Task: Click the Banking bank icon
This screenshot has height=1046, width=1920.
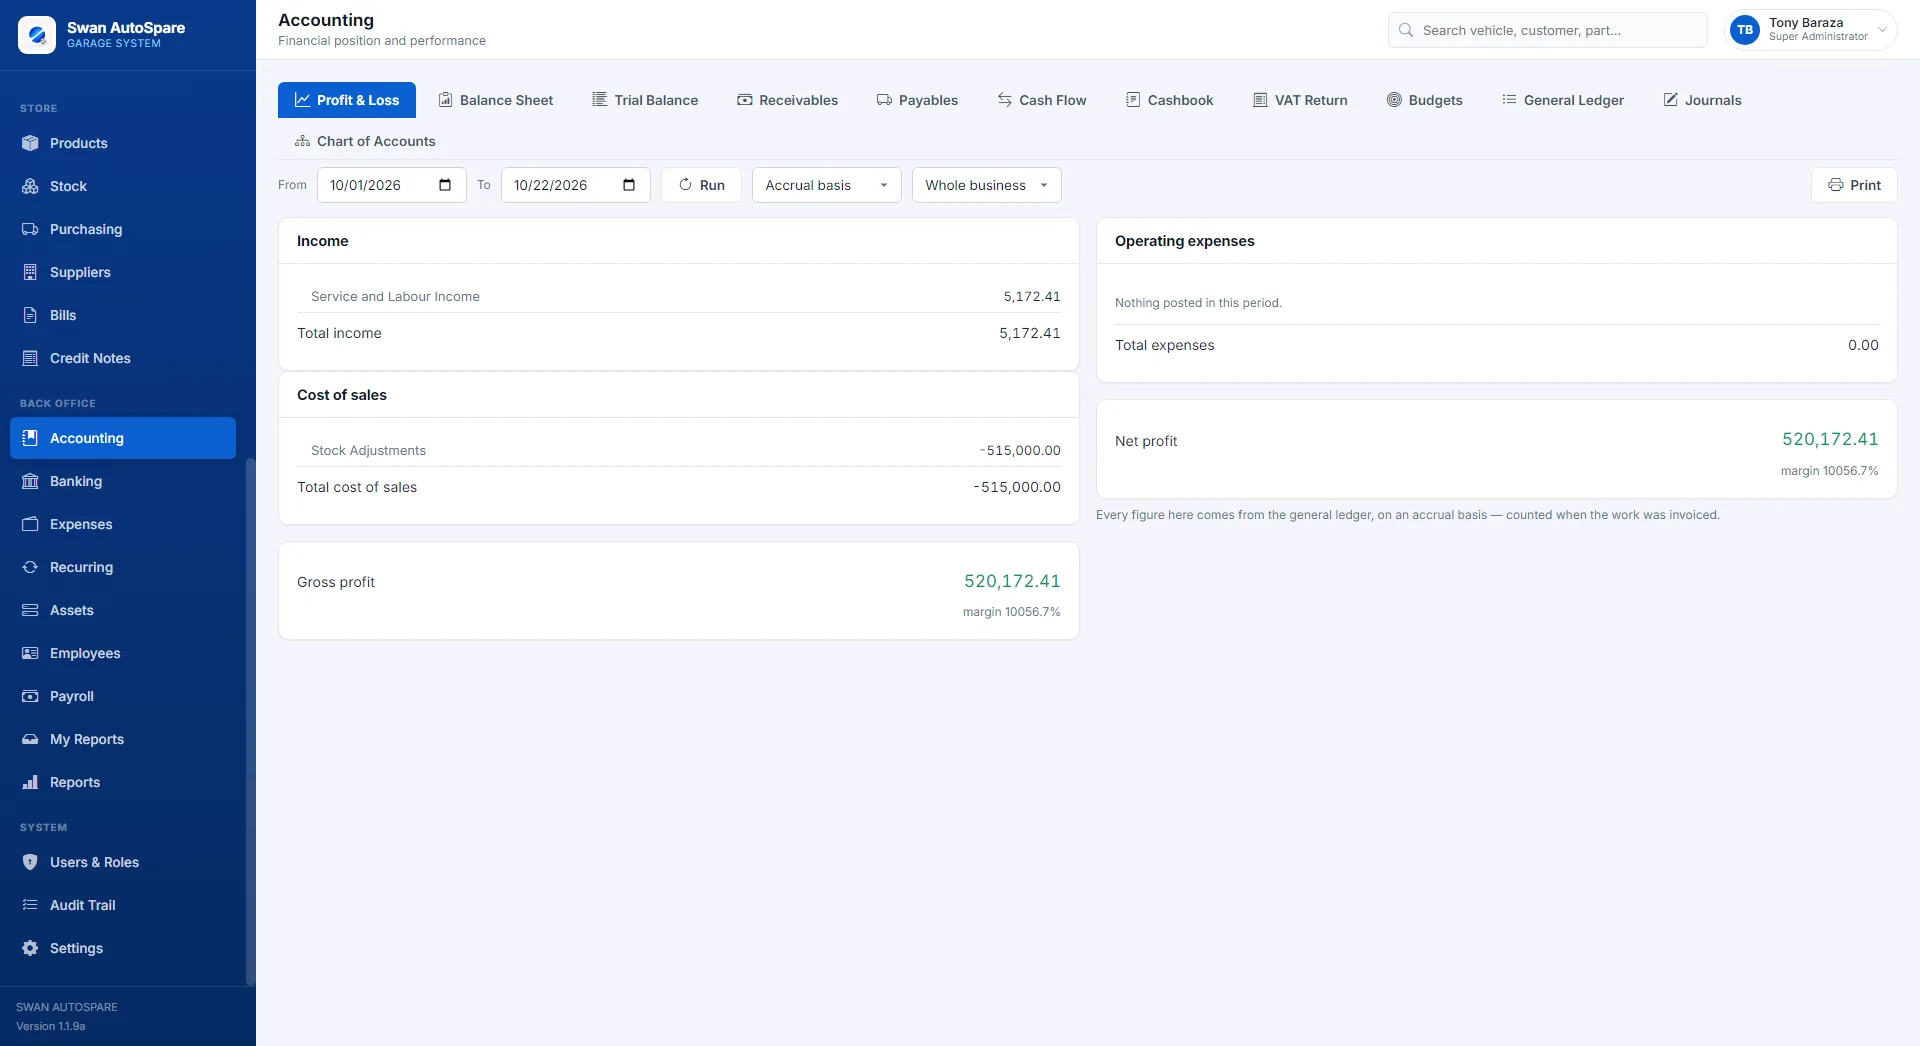Action: (30, 481)
